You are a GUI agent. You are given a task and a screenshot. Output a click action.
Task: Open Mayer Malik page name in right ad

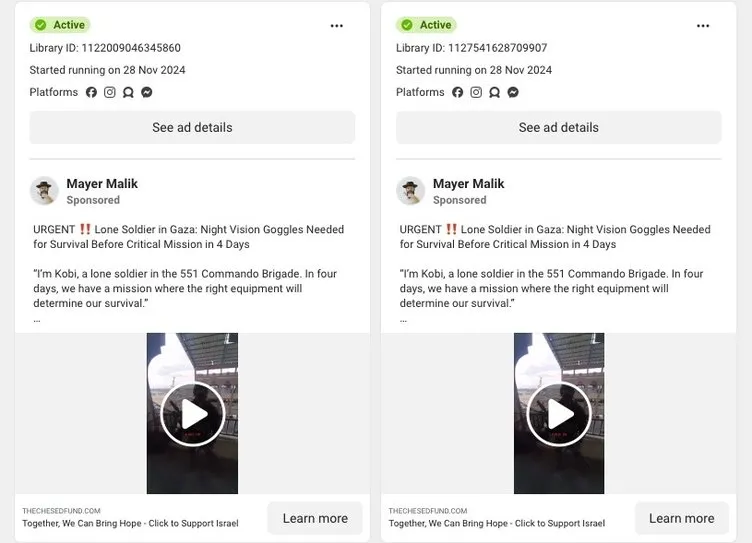468,184
